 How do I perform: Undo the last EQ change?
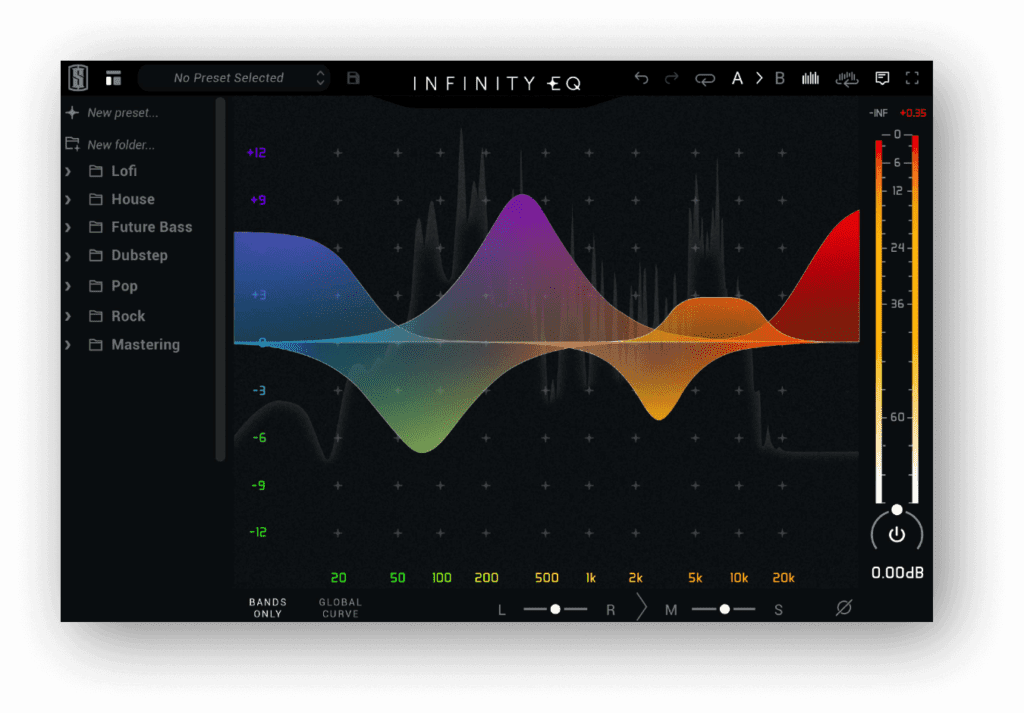[641, 78]
